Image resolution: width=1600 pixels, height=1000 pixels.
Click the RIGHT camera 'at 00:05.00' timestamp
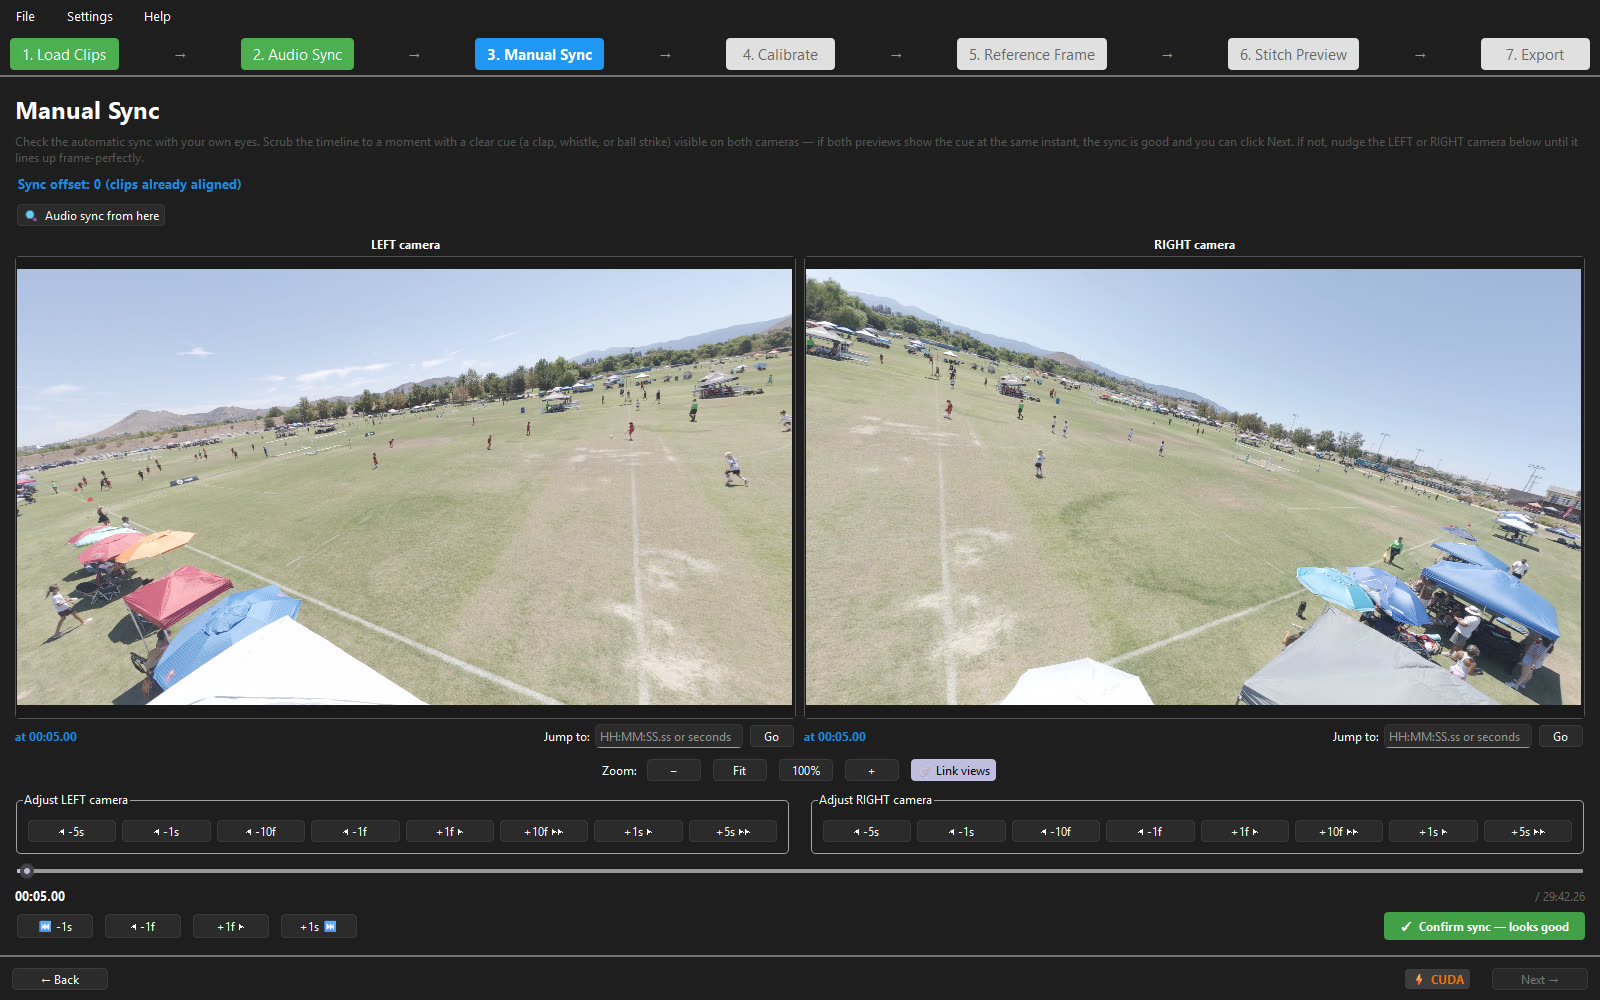tap(835, 737)
